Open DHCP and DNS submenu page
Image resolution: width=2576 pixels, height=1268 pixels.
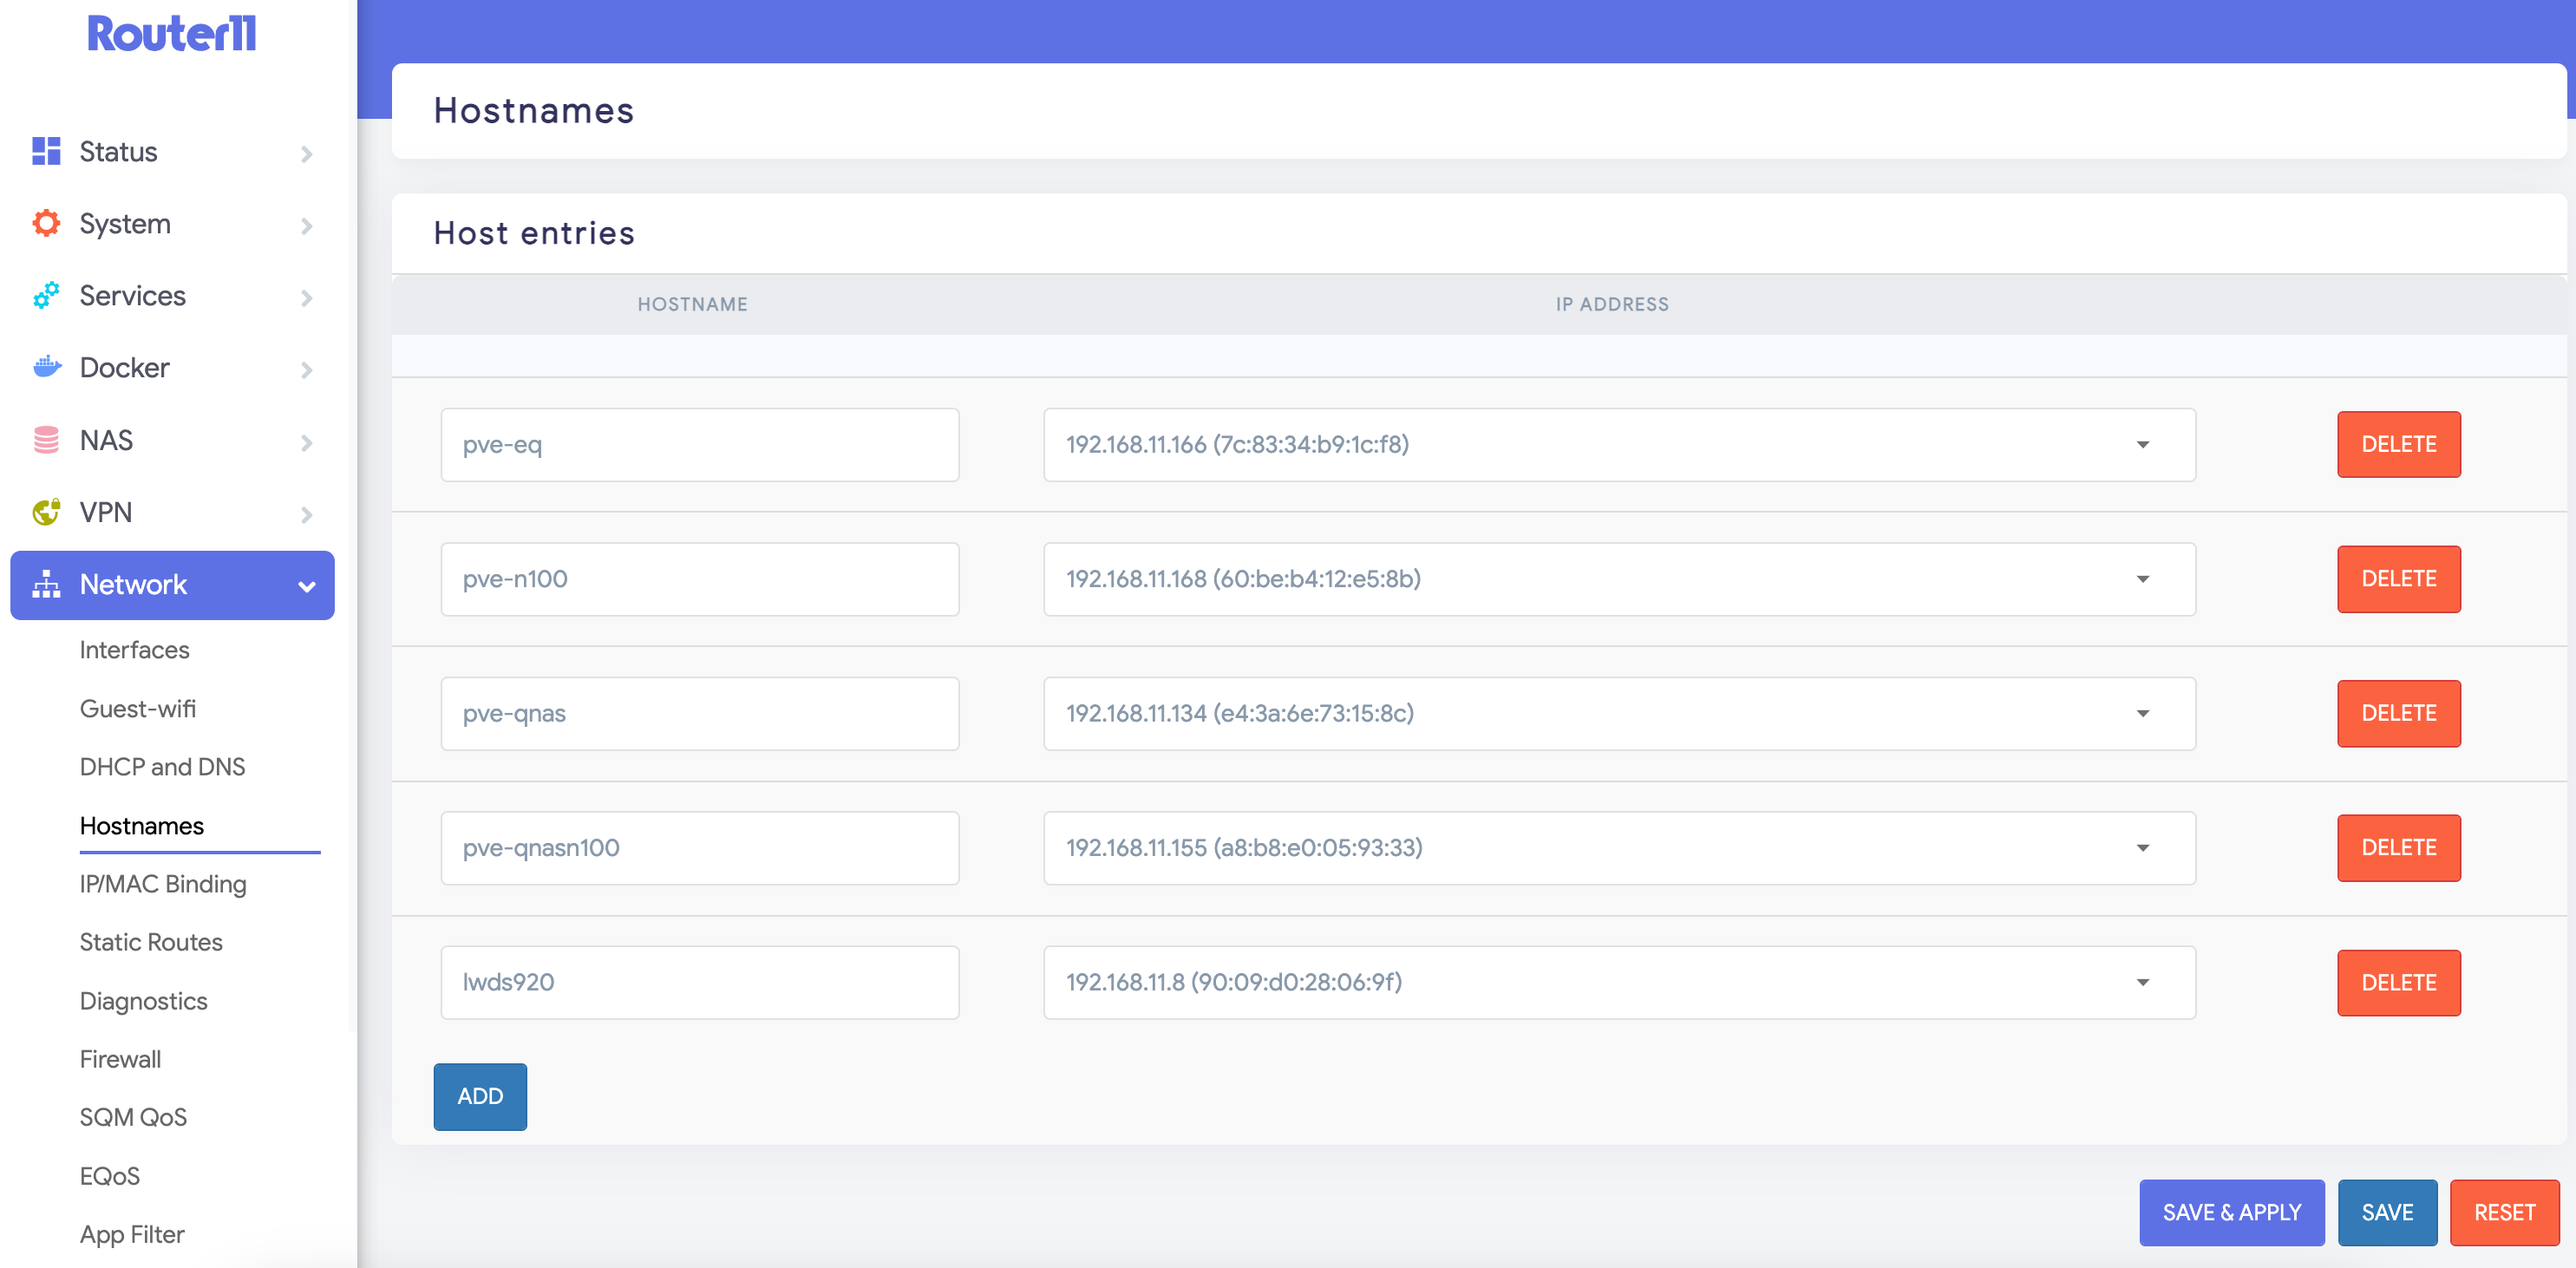coord(162,767)
